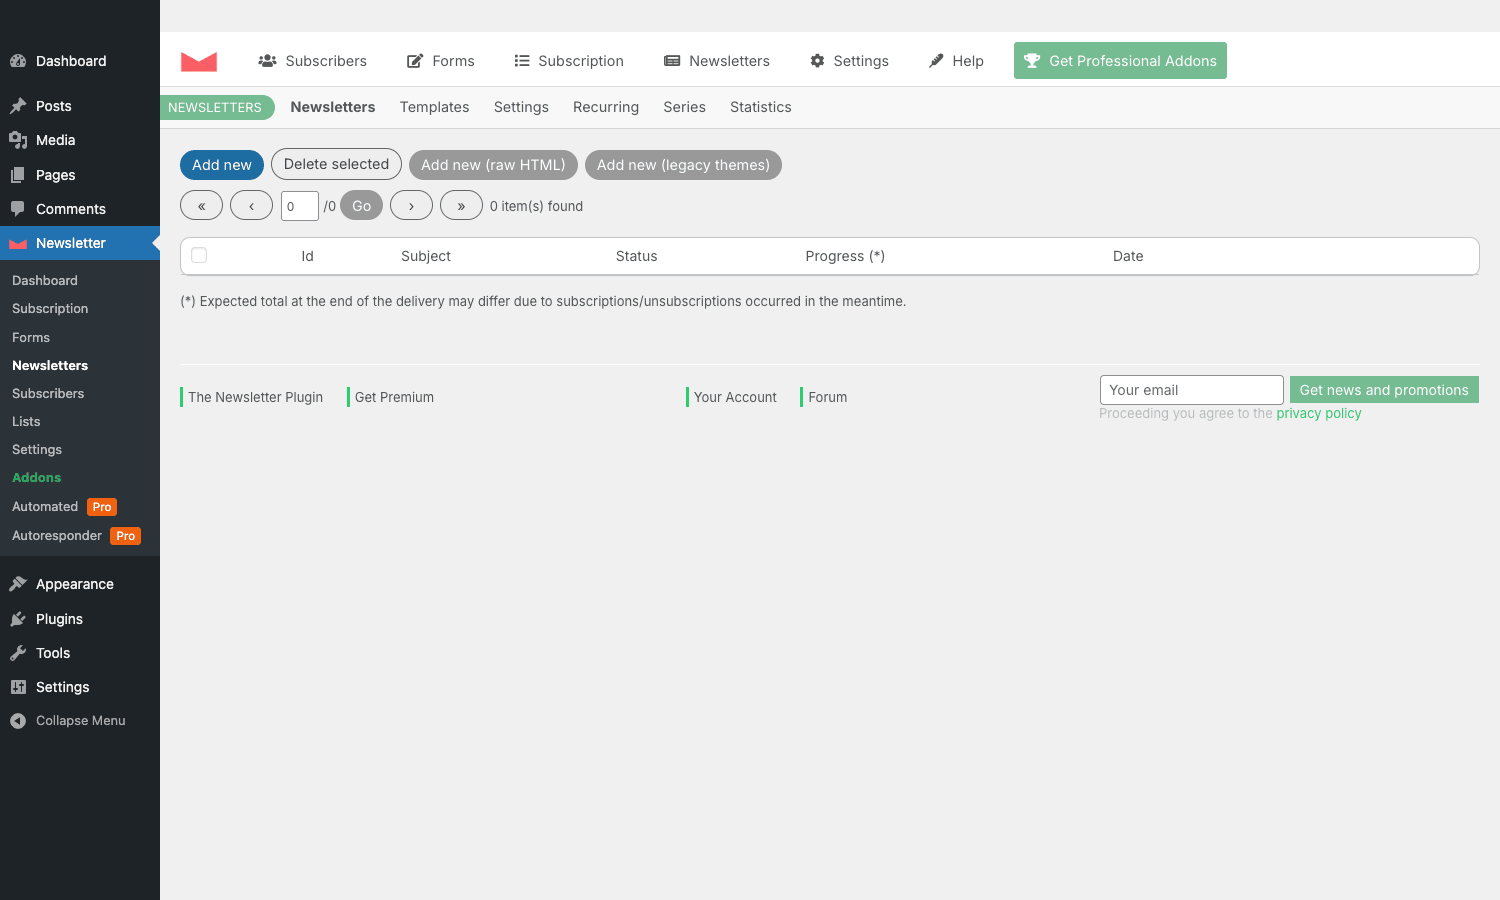Click the Posts pushpin icon
The height and width of the screenshot is (900, 1500).
pyautogui.click(x=18, y=106)
